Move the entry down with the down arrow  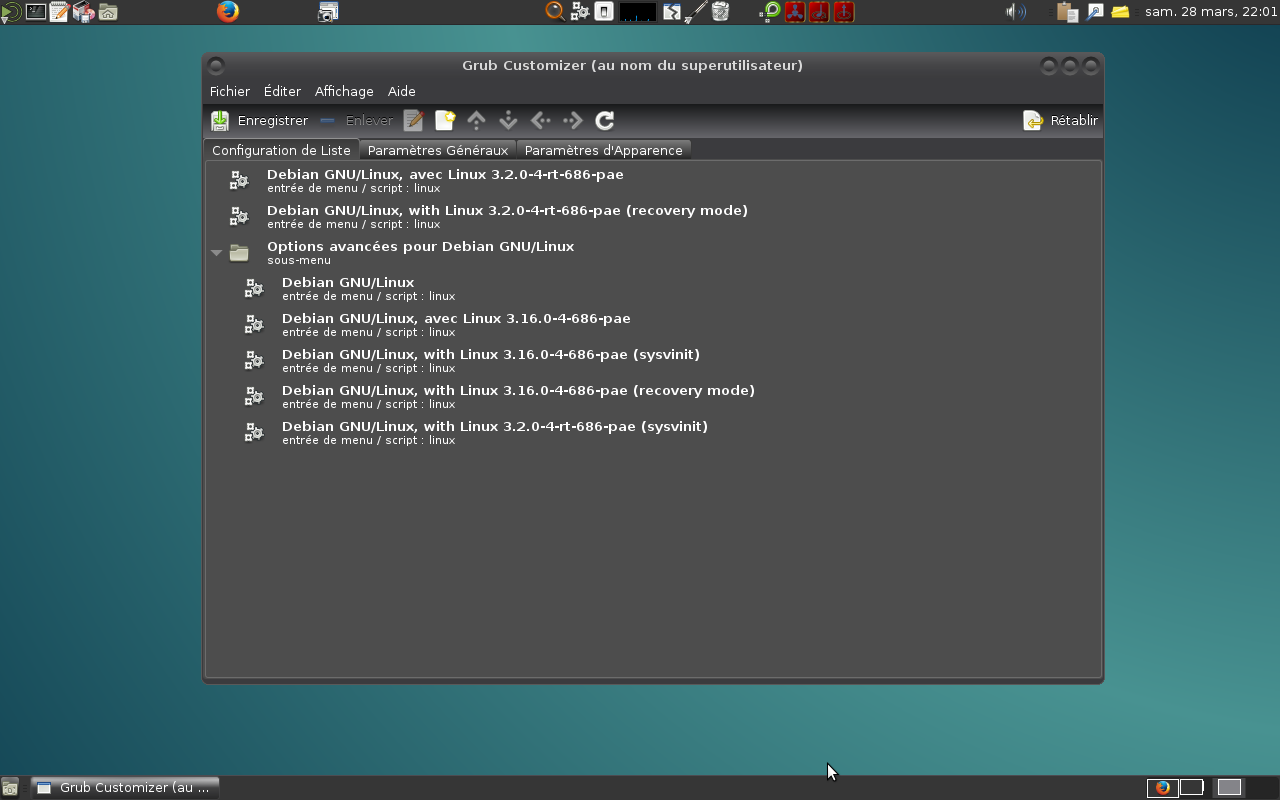pos(508,120)
